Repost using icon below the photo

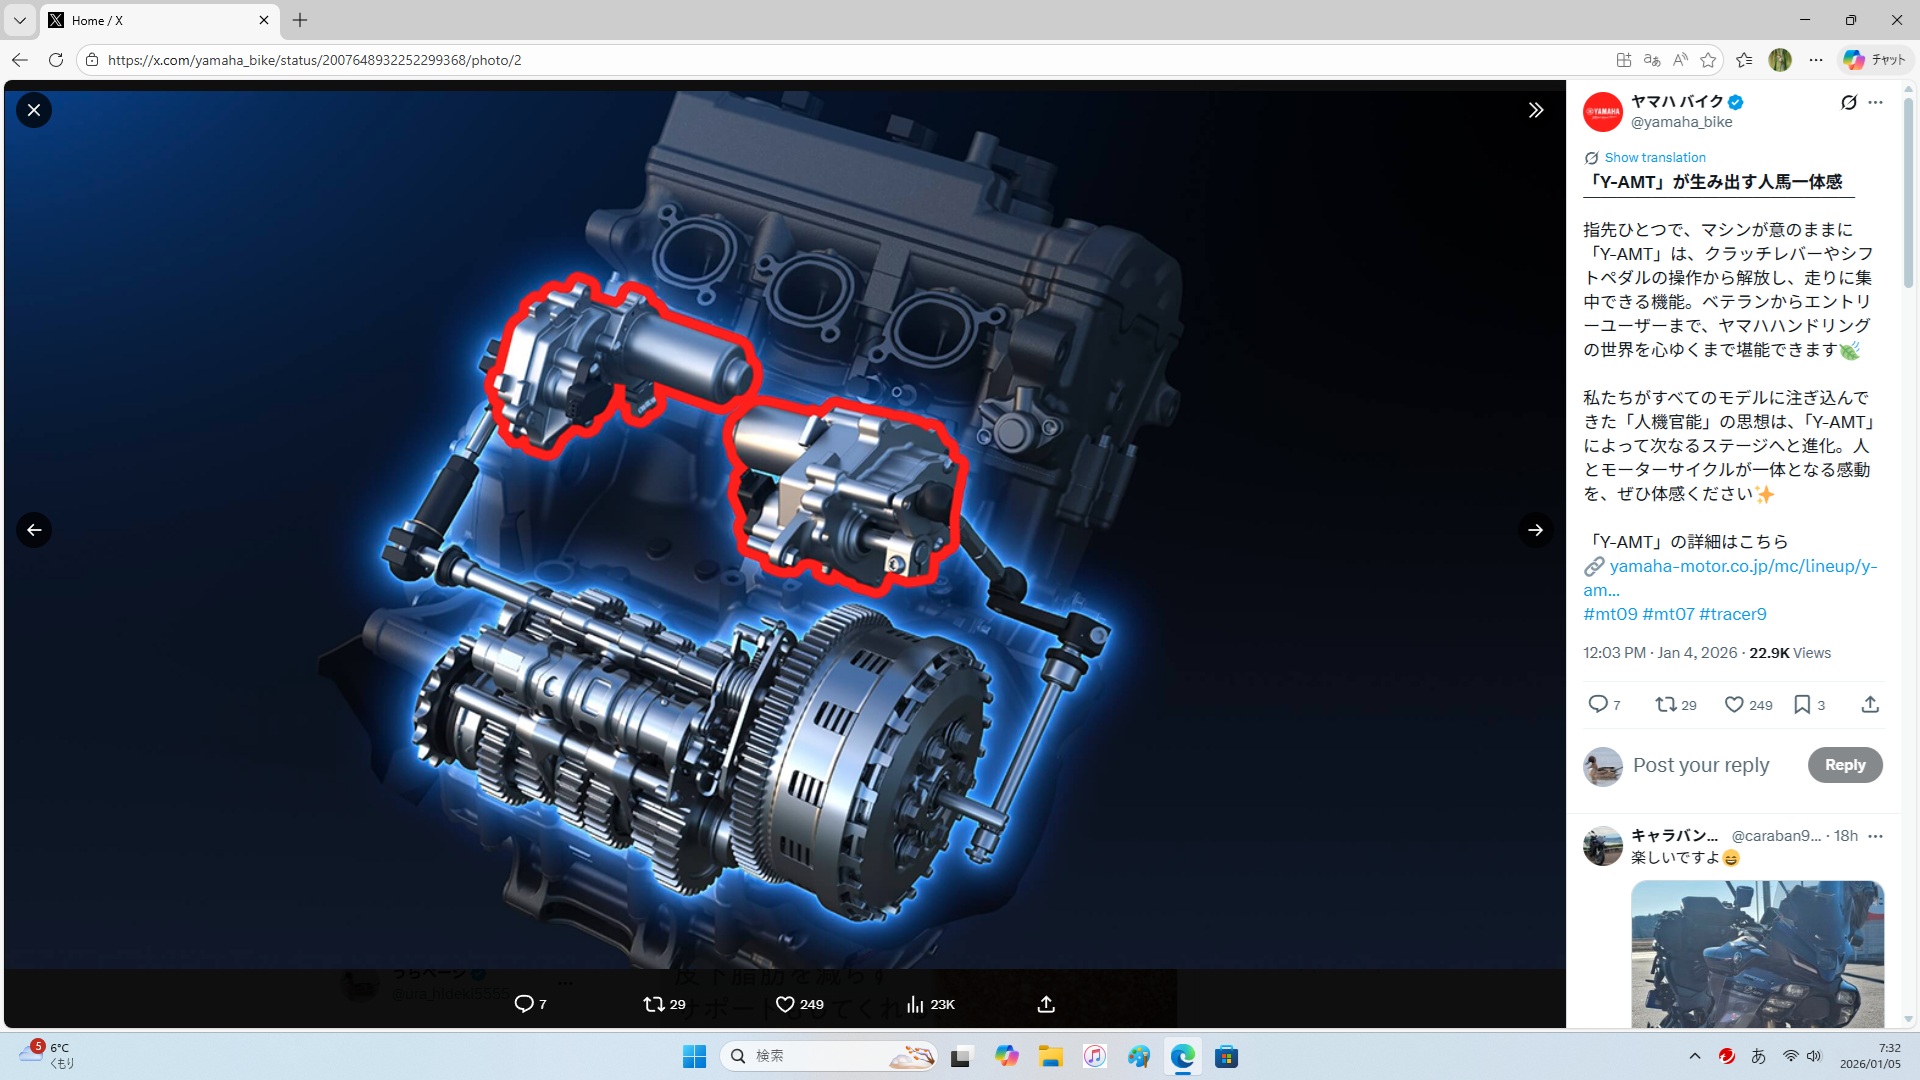[x=654, y=1004]
